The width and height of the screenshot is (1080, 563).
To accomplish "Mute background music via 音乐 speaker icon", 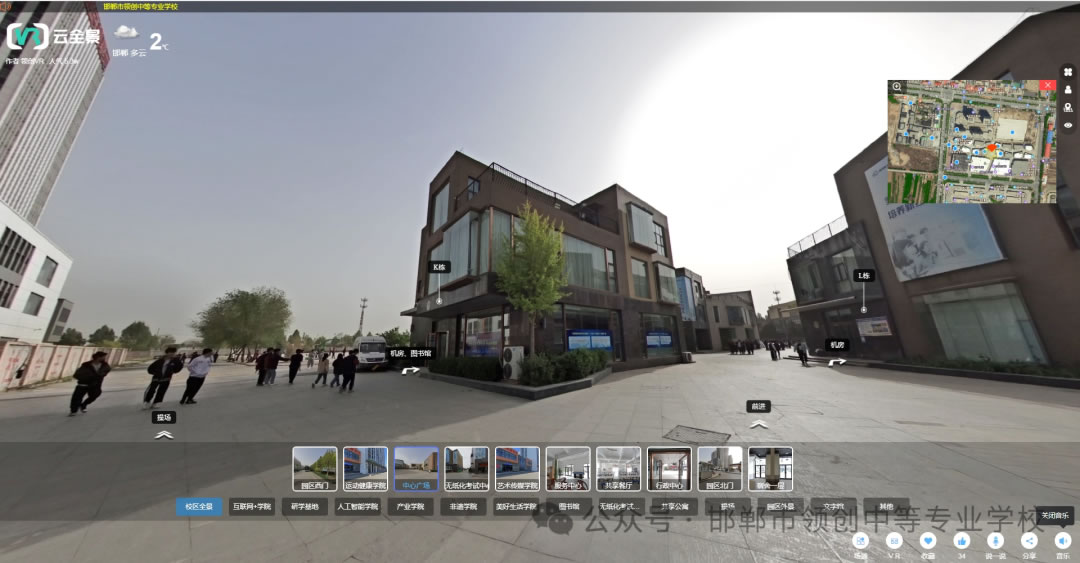I will click(1063, 542).
